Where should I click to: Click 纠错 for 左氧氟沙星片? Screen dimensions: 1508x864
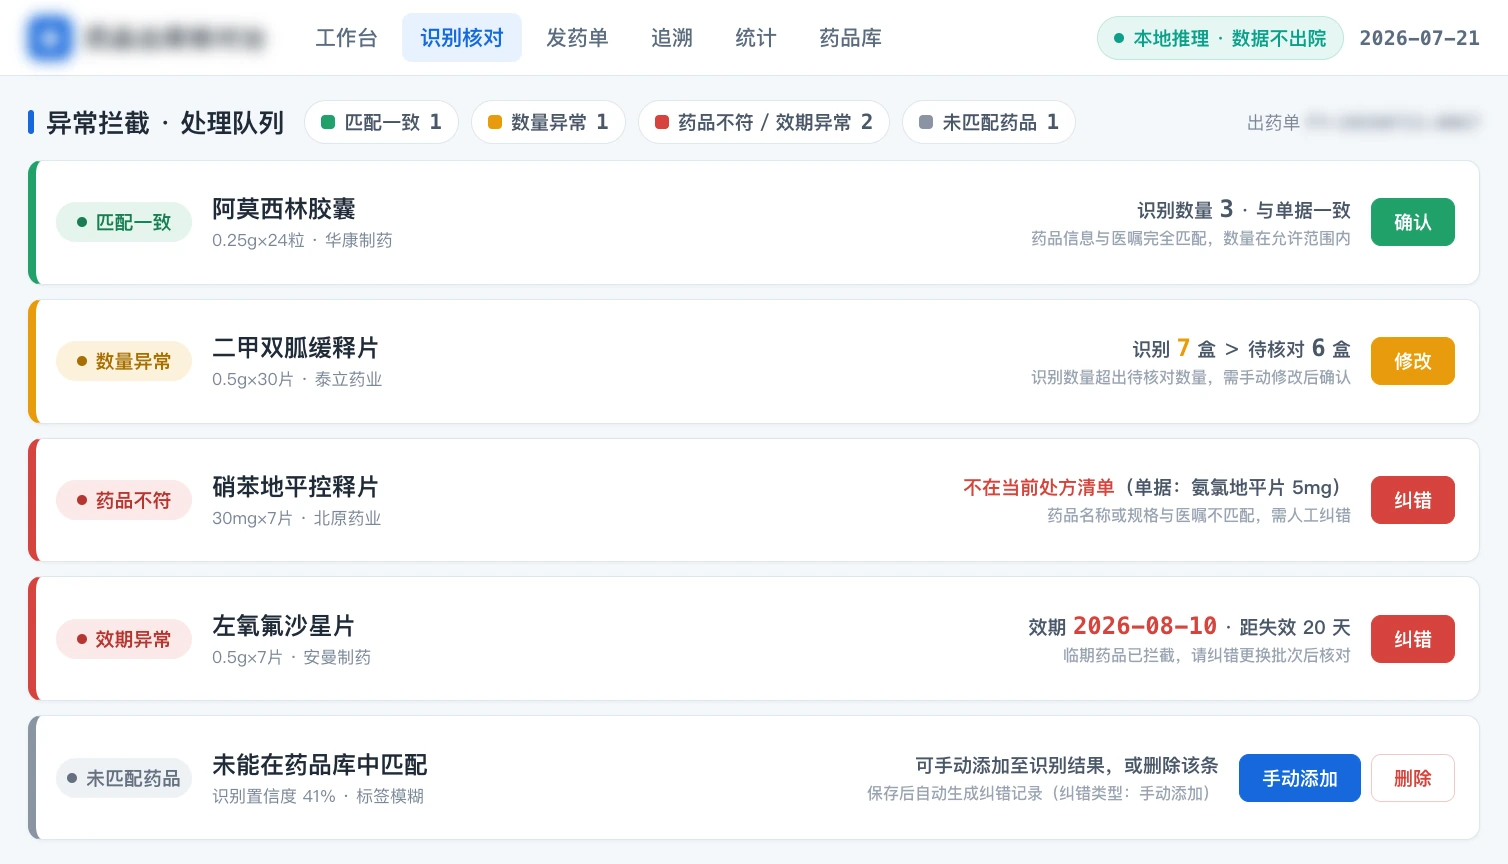(x=1412, y=639)
